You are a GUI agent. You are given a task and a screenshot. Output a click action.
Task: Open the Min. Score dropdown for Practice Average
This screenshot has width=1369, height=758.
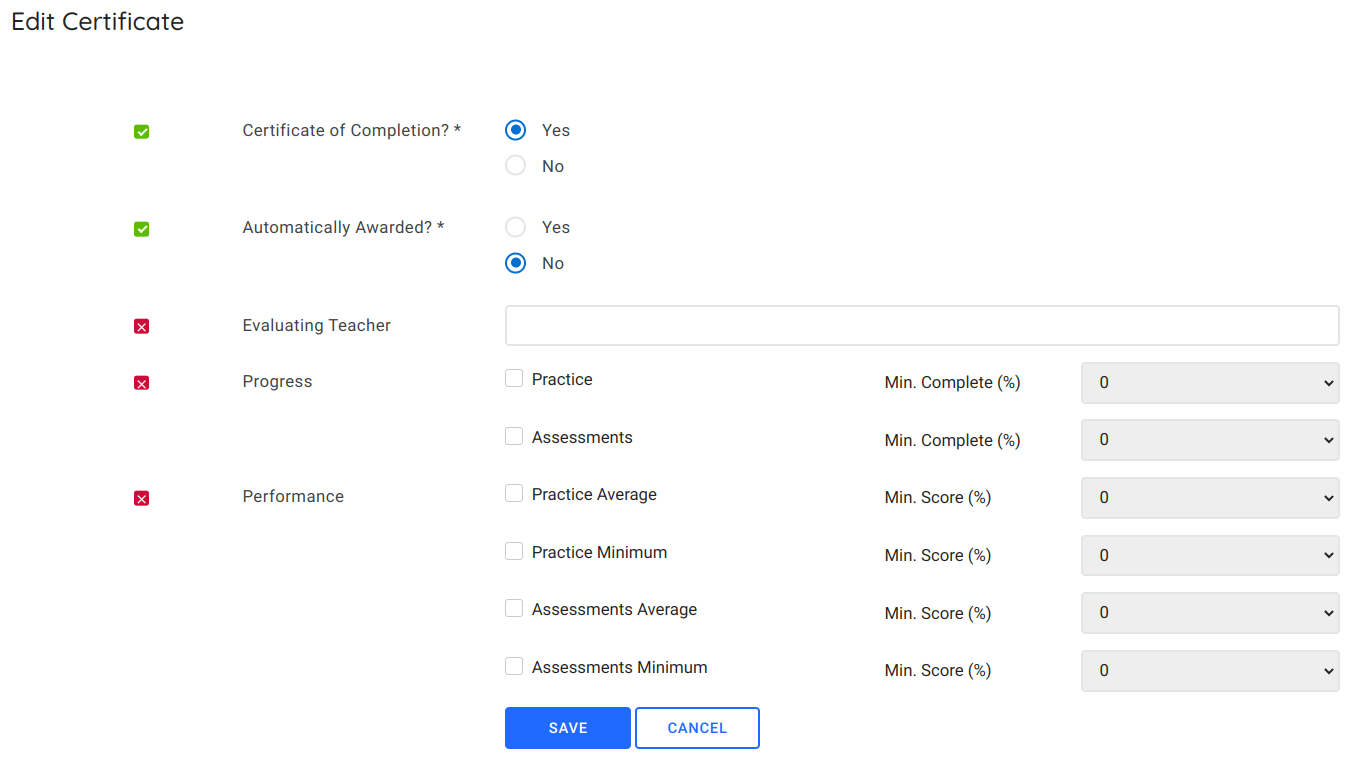(x=1209, y=497)
